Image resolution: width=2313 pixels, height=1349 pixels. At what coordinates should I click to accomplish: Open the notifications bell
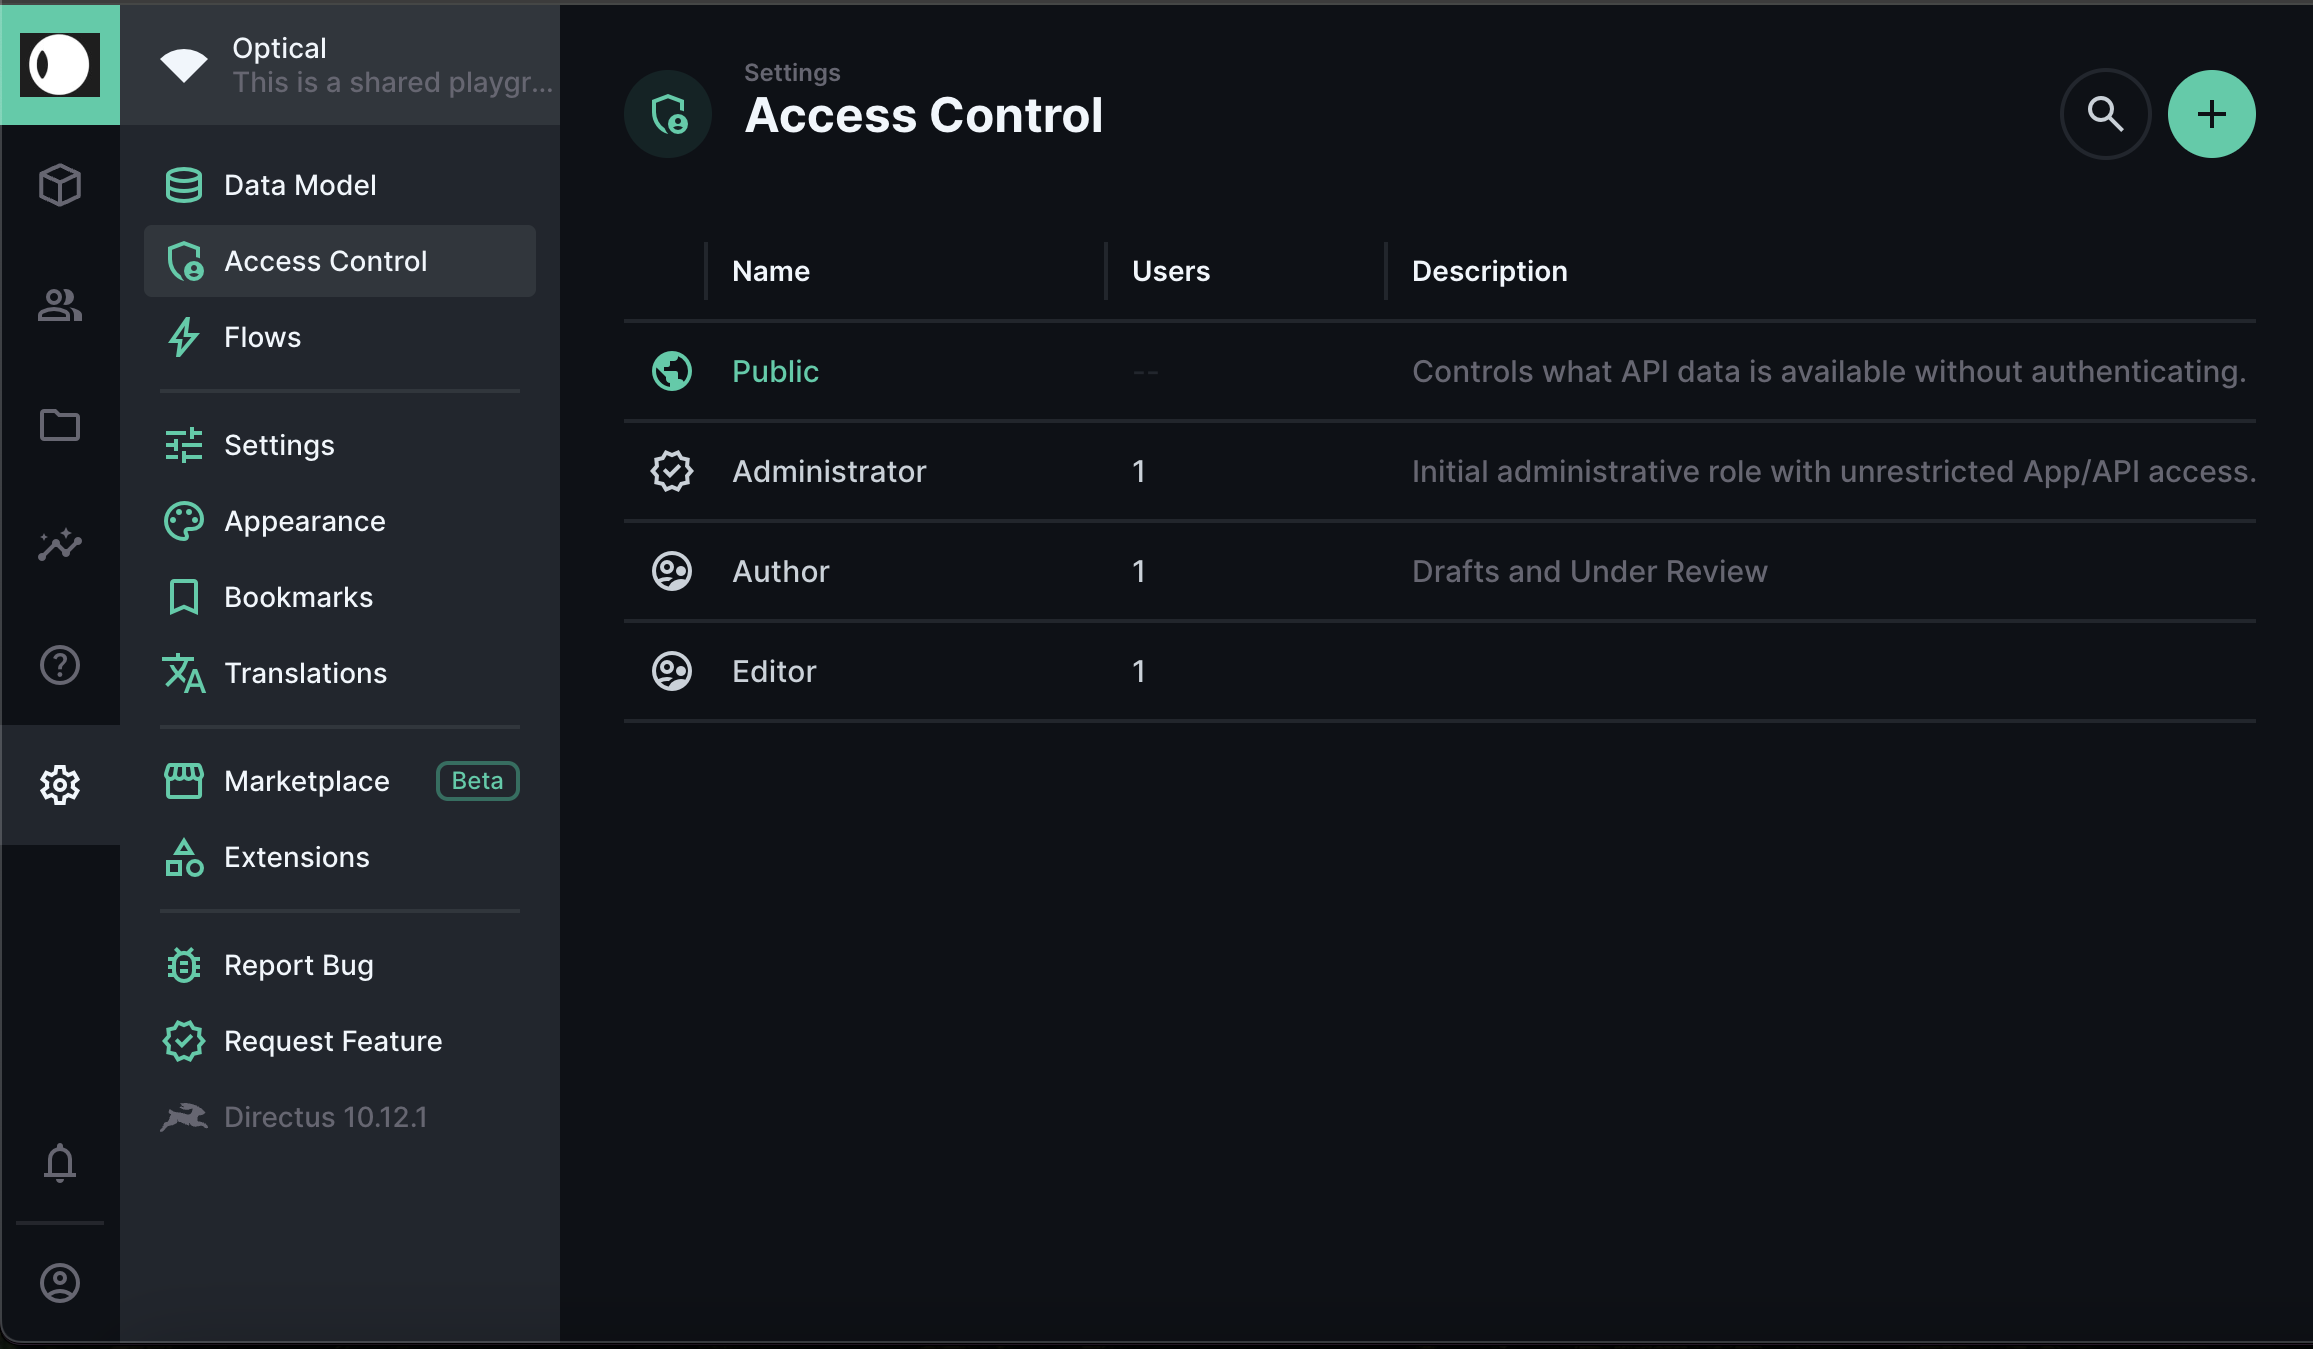tap(60, 1163)
